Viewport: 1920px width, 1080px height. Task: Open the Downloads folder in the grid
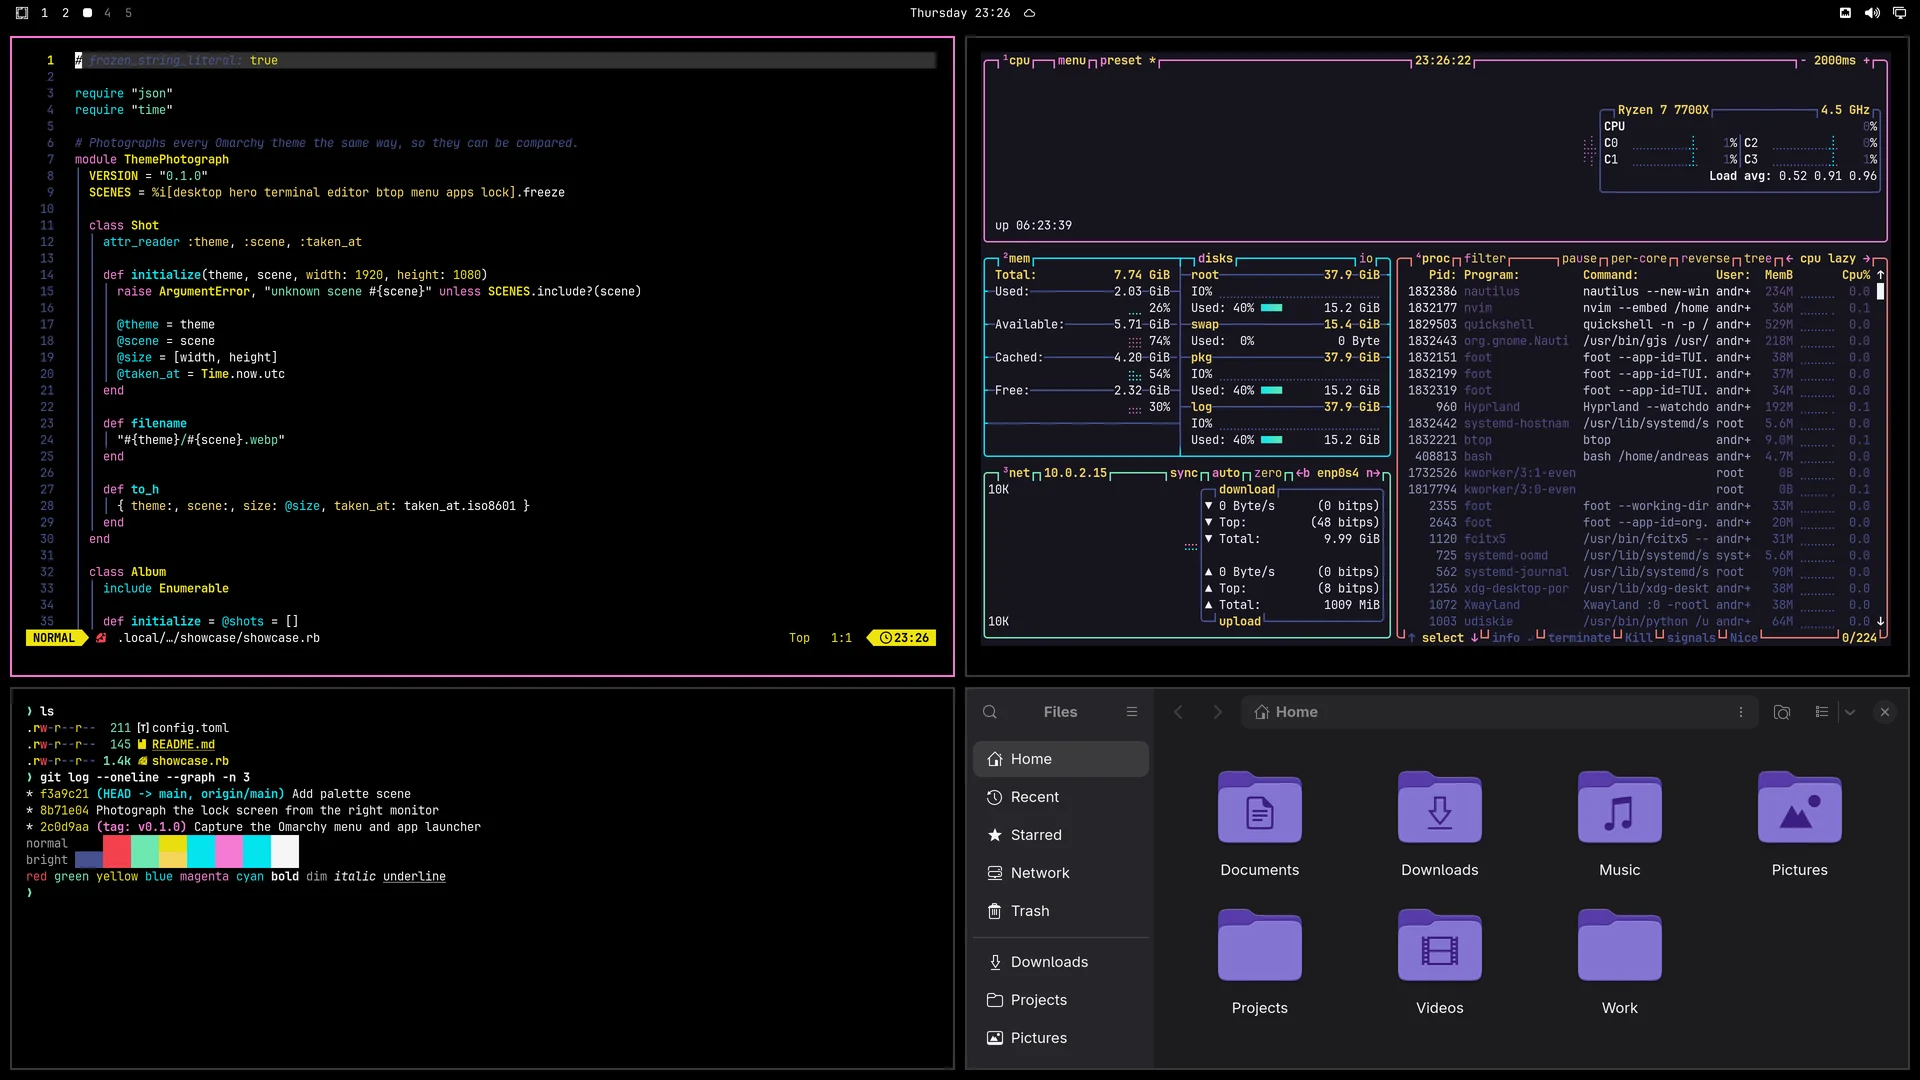pyautogui.click(x=1440, y=825)
